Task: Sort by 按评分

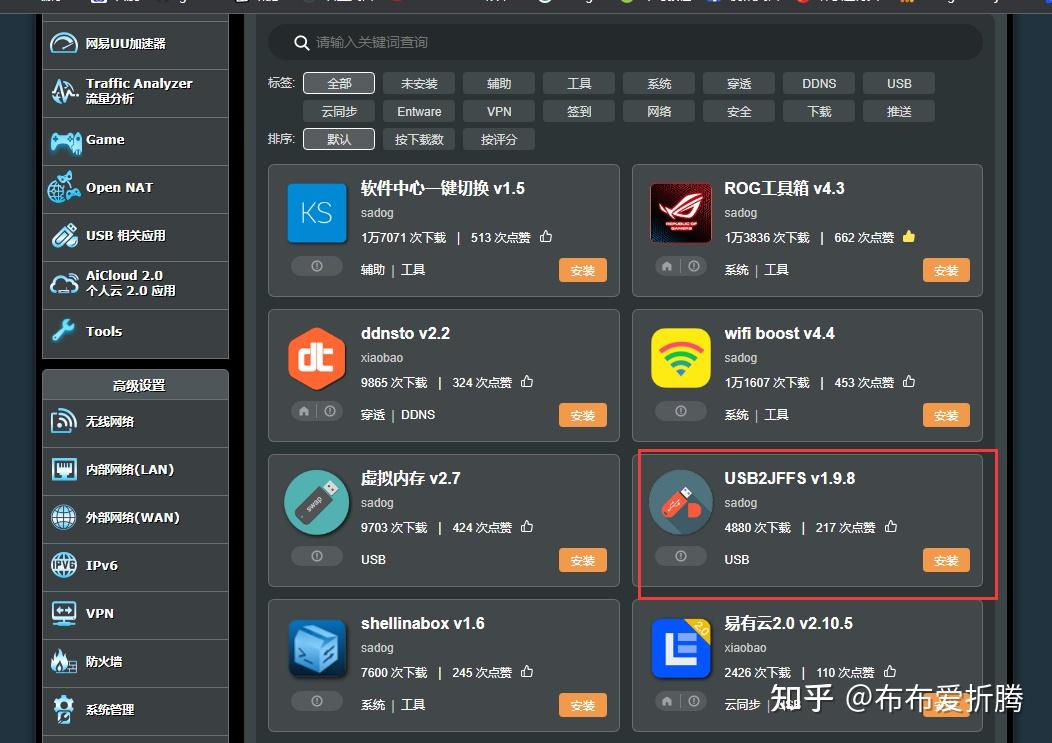Action: (x=498, y=140)
